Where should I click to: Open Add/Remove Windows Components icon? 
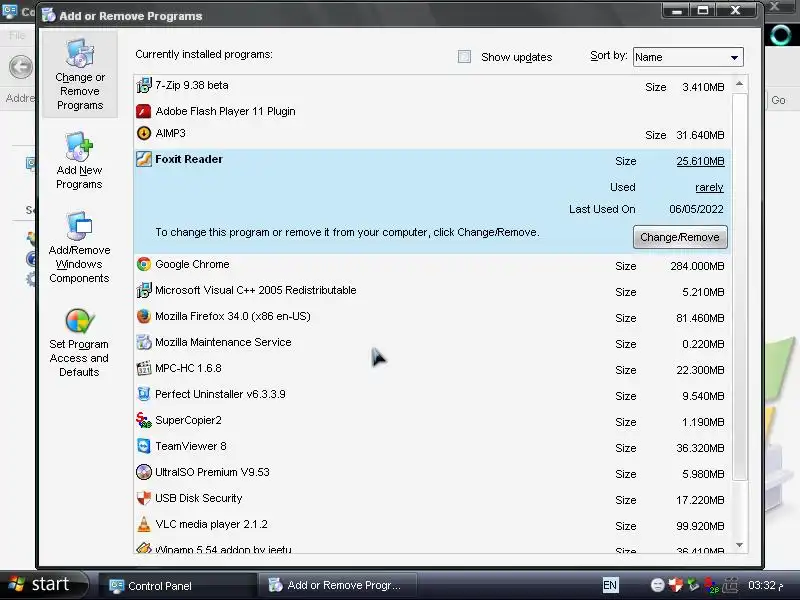79,226
